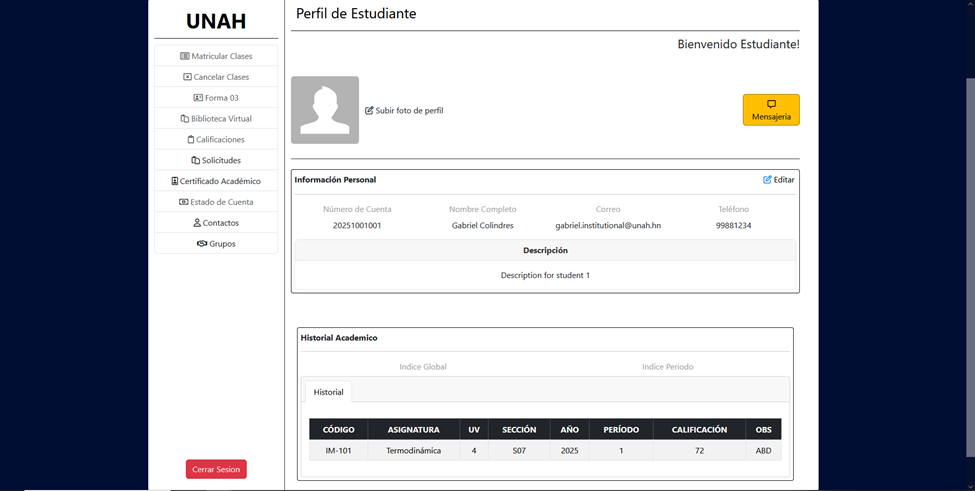
Task: Open Cancelar Clases menu item
Action: point(216,77)
